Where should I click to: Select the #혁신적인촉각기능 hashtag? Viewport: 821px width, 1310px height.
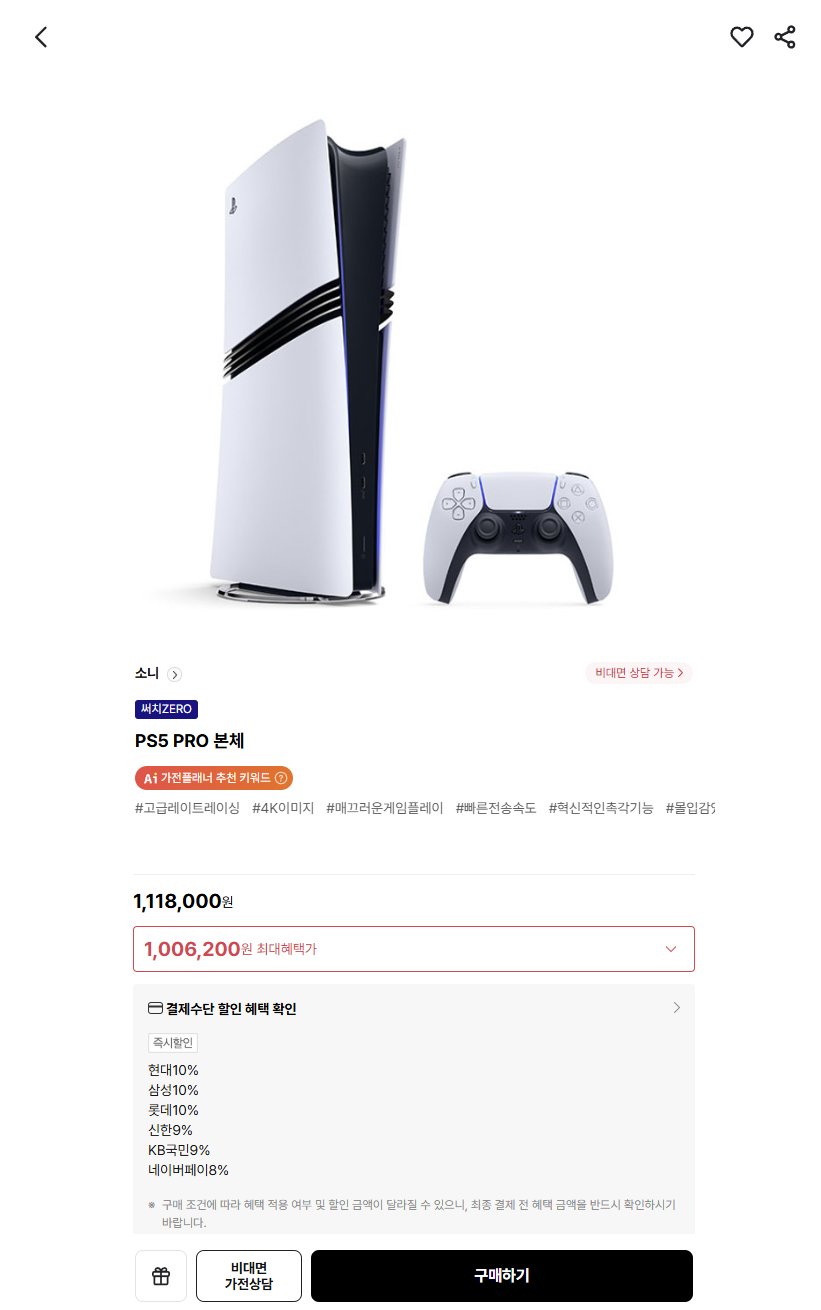tap(601, 808)
